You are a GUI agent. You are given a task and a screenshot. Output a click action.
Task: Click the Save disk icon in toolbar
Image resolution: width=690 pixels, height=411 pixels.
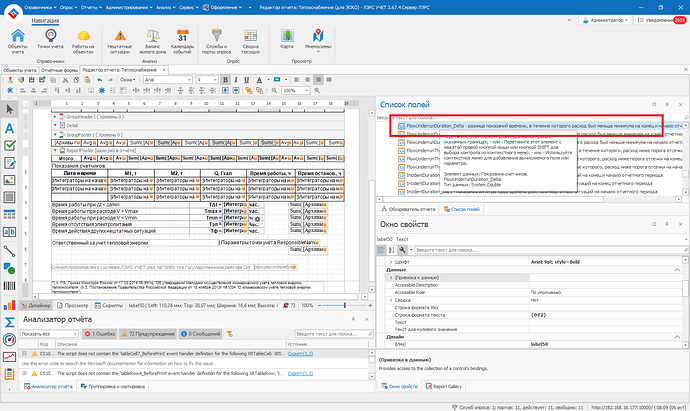coord(31,80)
